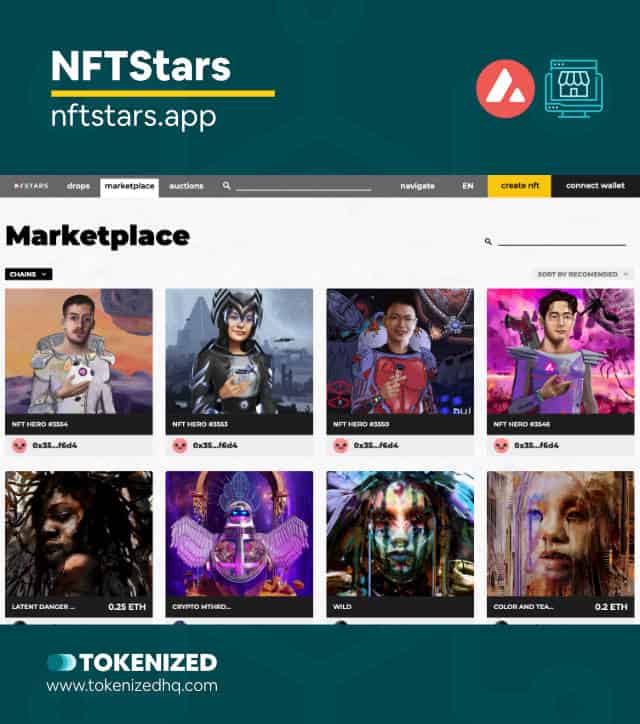Screen dimensions: 640x724
Task: Click pink avatar under second NFT Hero card
Action: coord(180,446)
